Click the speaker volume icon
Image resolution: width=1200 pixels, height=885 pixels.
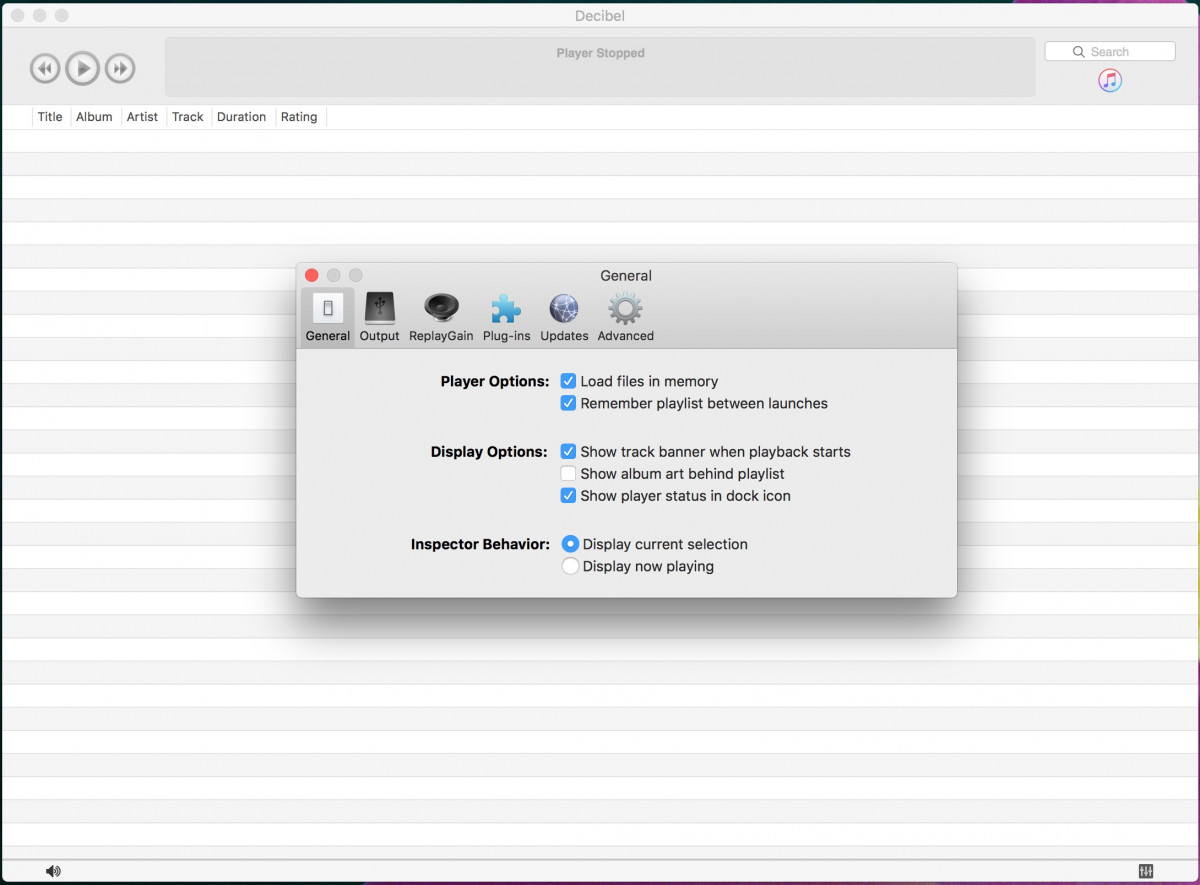53,871
